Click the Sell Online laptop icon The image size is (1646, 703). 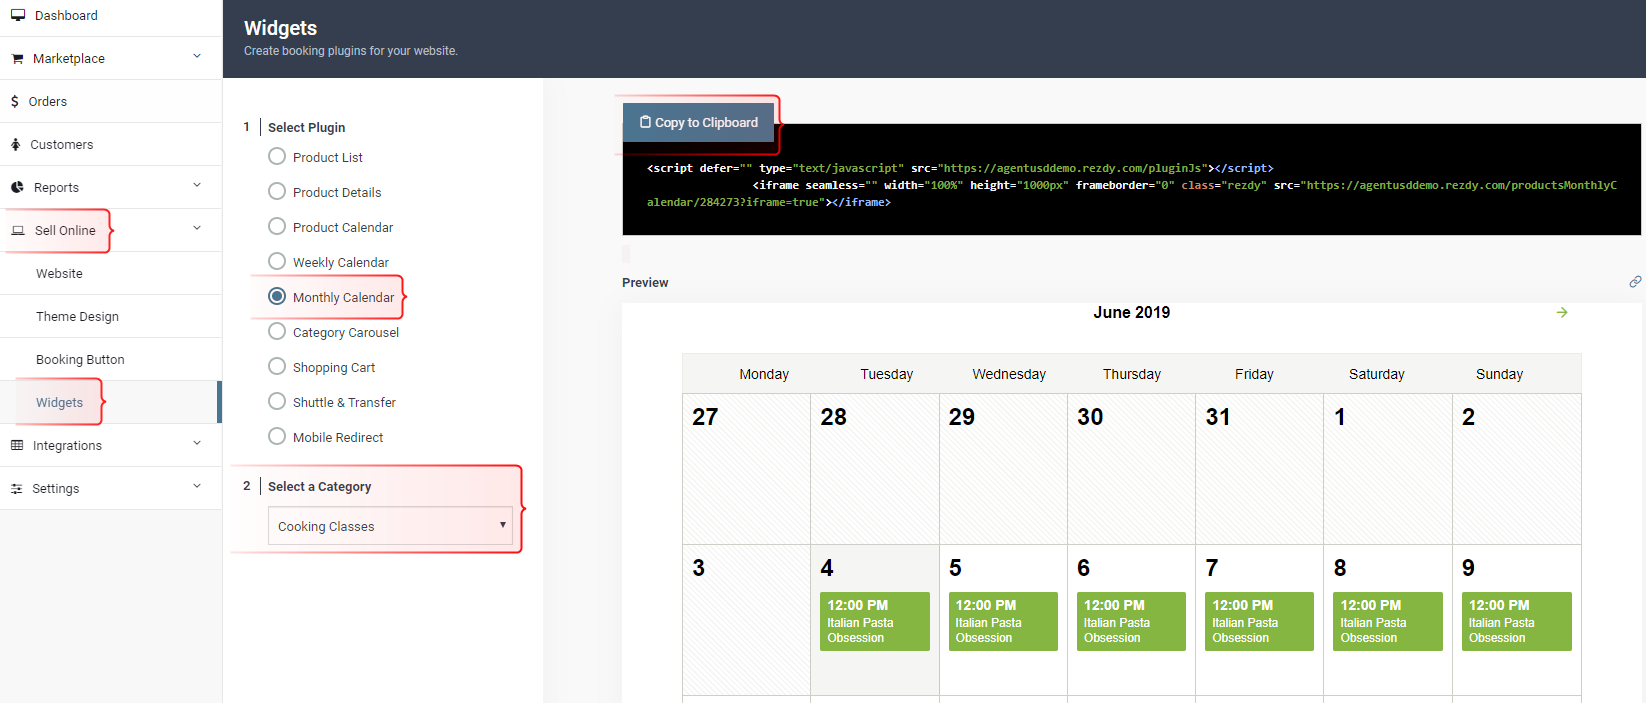pos(18,230)
